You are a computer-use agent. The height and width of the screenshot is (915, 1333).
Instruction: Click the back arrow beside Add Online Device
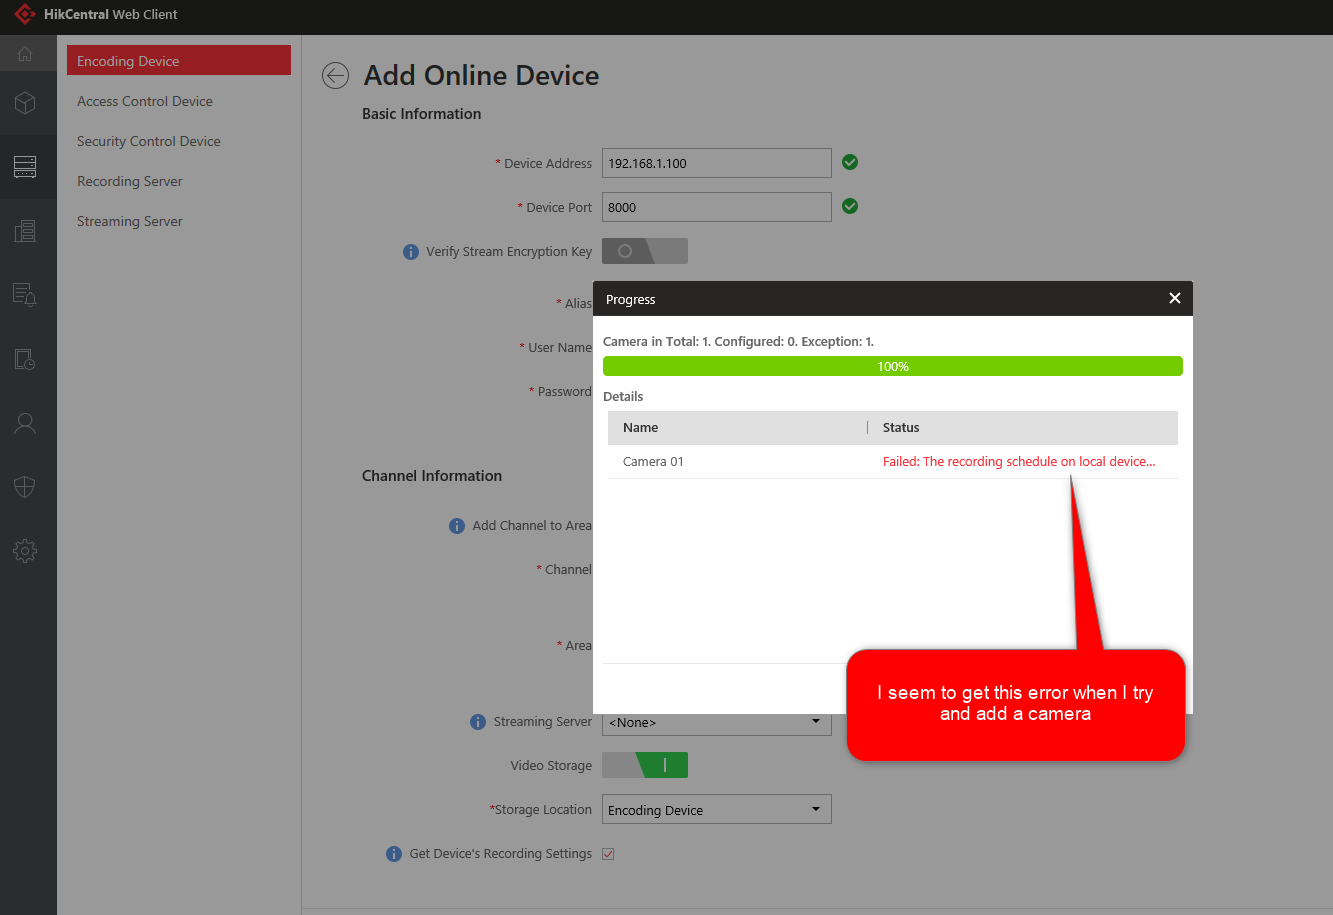tap(335, 76)
